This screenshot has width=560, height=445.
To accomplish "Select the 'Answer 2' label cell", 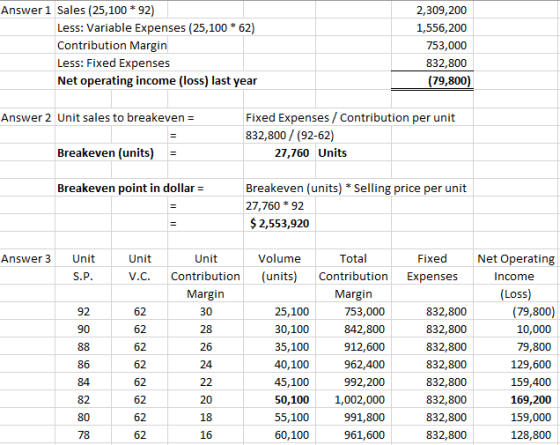I will click(26, 118).
